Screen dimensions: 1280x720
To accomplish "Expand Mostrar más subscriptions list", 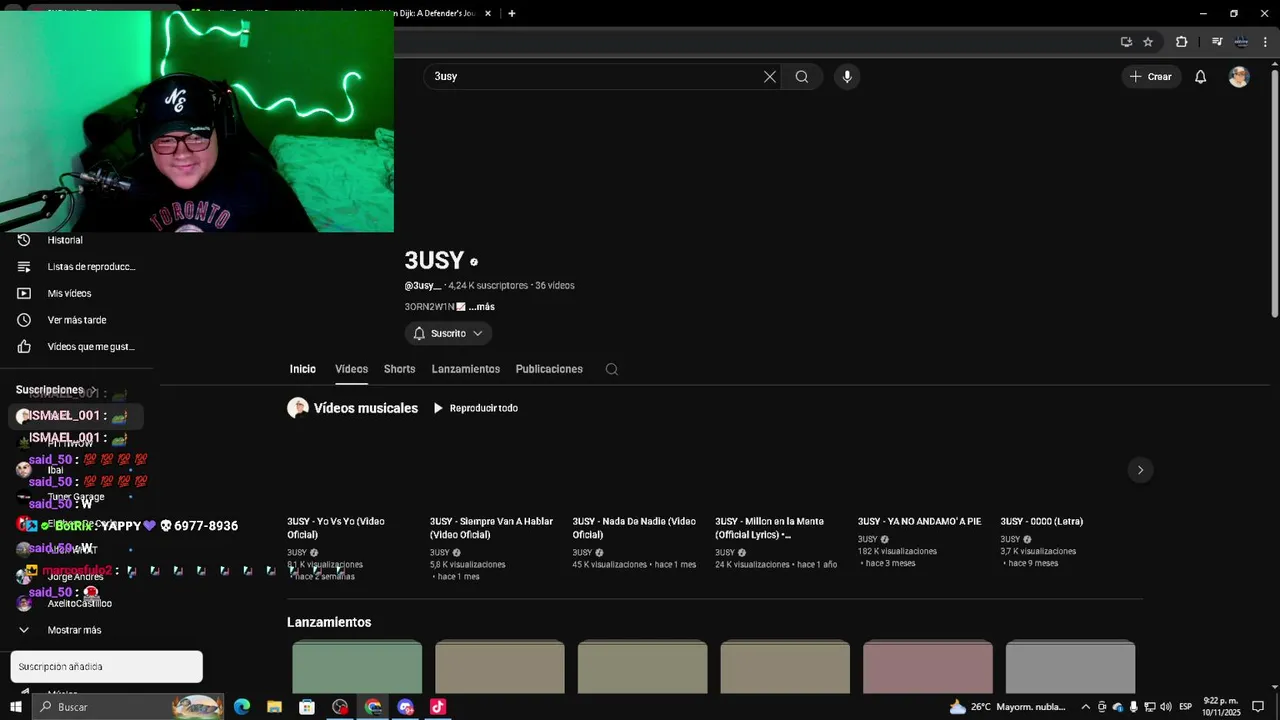I will point(76,630).
